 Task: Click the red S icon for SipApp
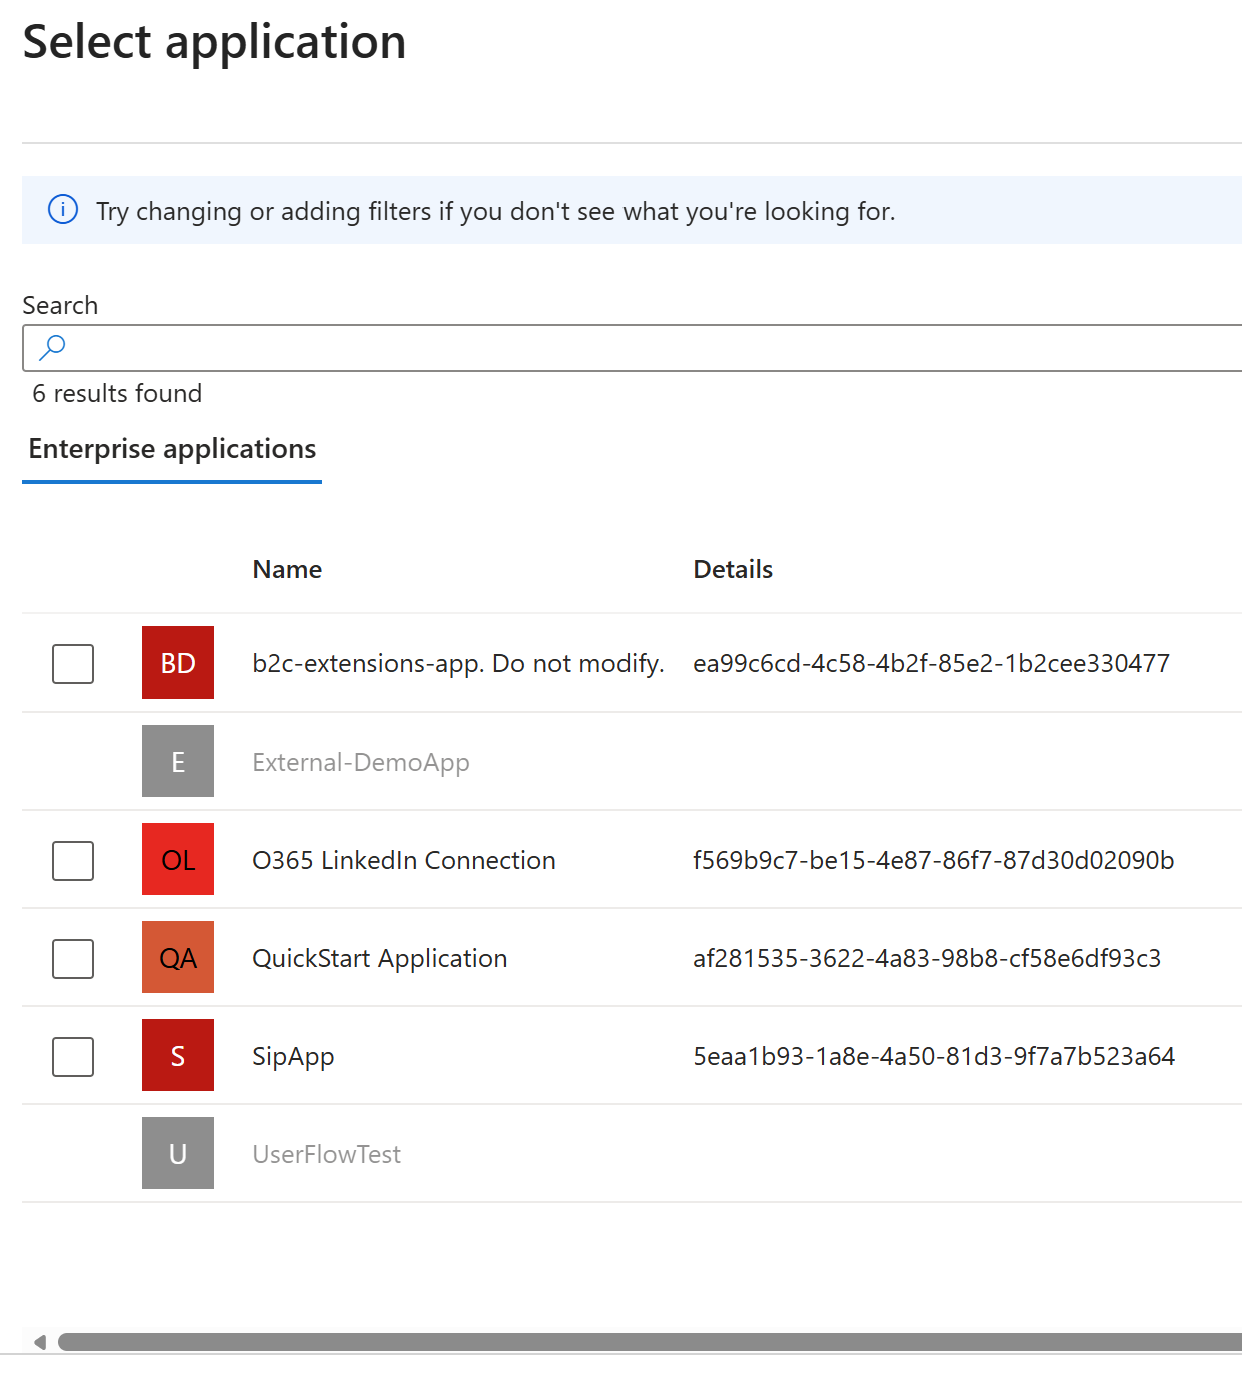click(178, 1055)
